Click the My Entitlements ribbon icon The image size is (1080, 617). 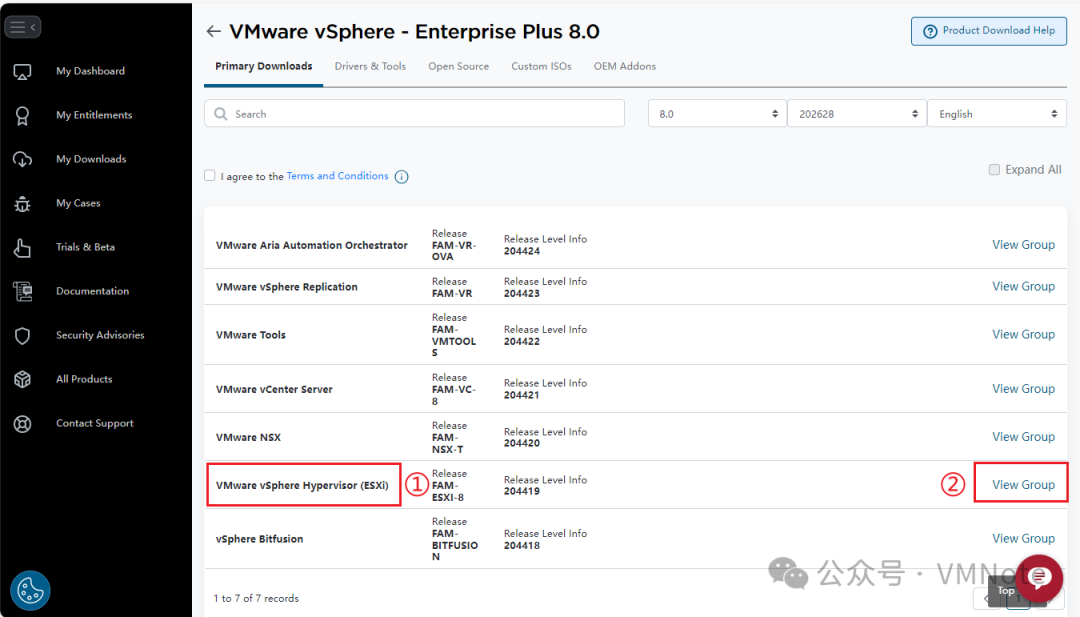pyautogui.click(x=22, y=116)
